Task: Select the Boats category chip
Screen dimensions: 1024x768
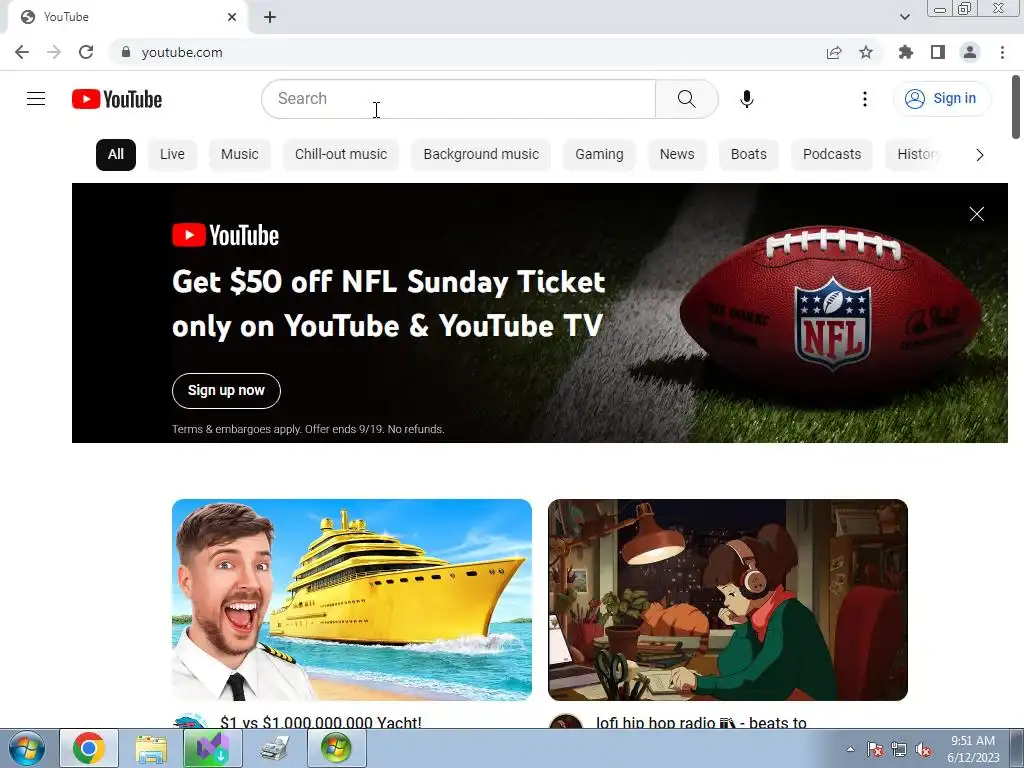Action: 748,155
